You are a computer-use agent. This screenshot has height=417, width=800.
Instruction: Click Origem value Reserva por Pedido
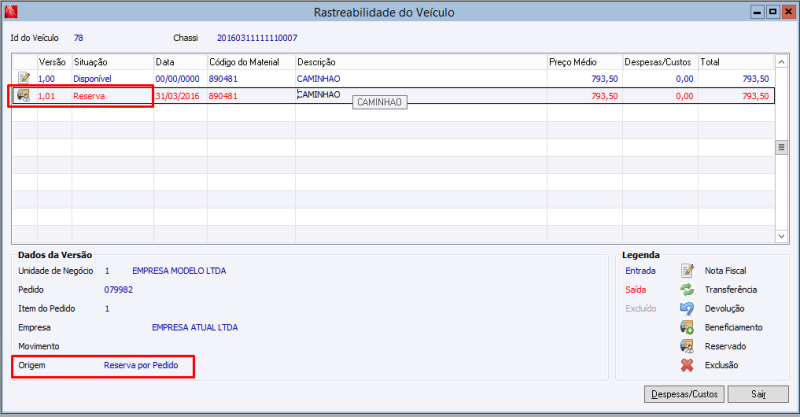click(141, 365)
